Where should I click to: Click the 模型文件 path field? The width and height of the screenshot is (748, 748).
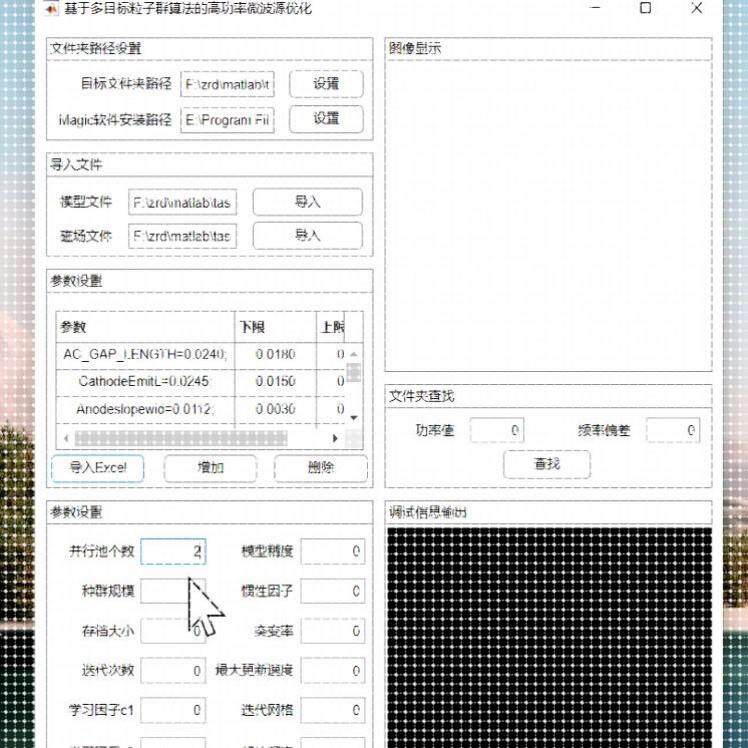182,203
